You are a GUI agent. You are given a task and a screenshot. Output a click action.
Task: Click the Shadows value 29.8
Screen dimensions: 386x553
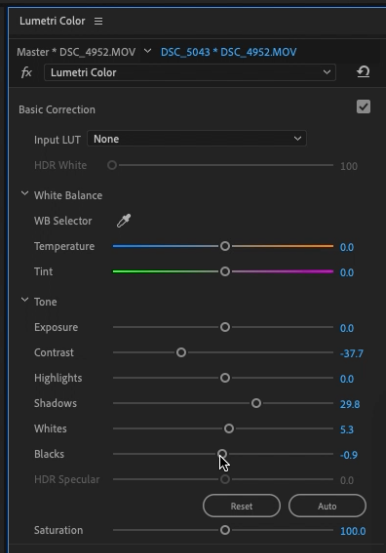click(x=350, y=404)
